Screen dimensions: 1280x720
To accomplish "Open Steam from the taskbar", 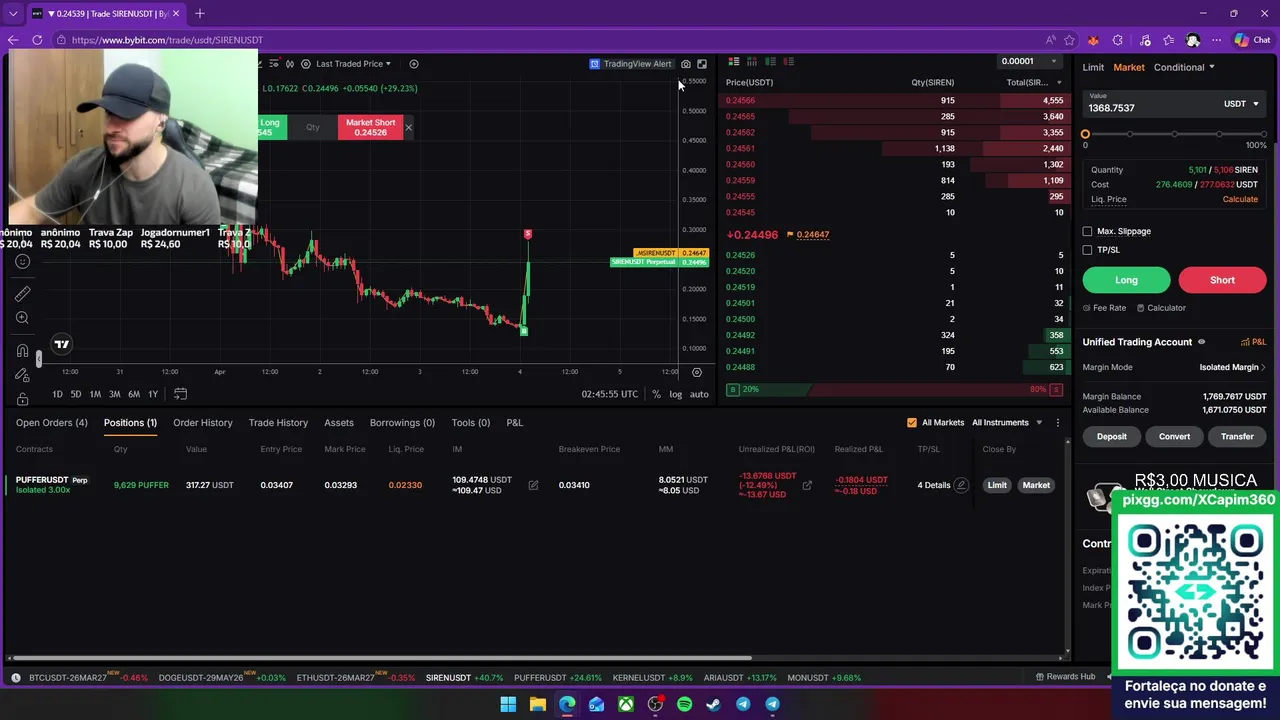I will tap(713, 704).
